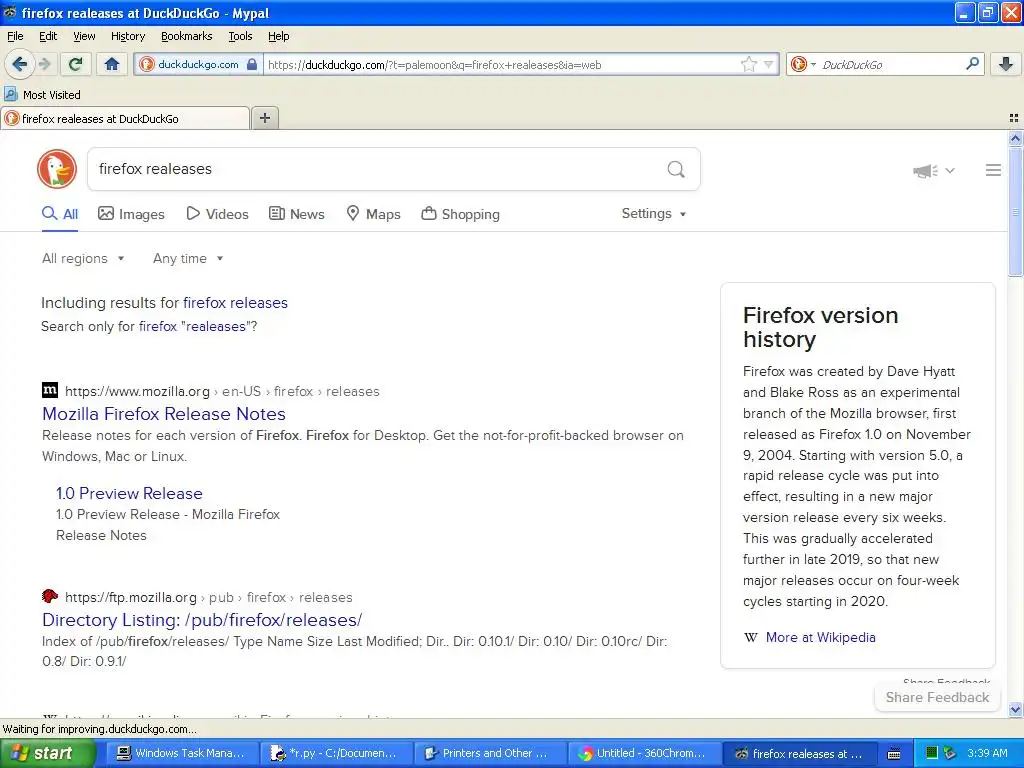Click the keyboard icon in the taskbar
This screenshot has height=768, width=1024.
pyautogui.click(x=894, y=754)
